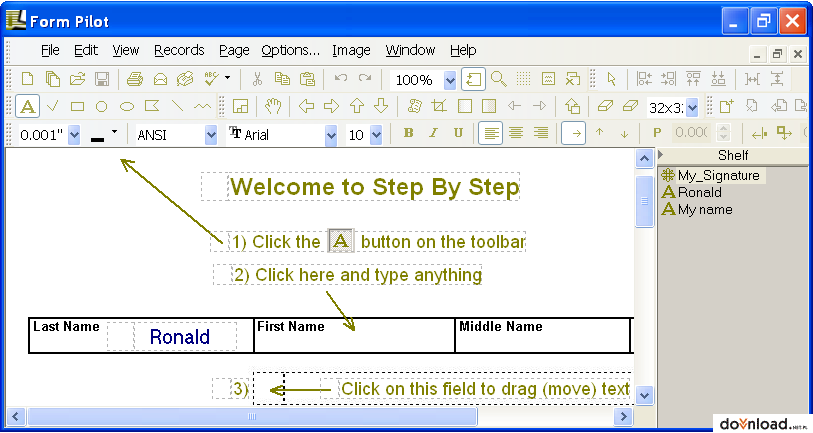813x433 pixels.
Task: Open the Help menu
Action: click(463, 50)
